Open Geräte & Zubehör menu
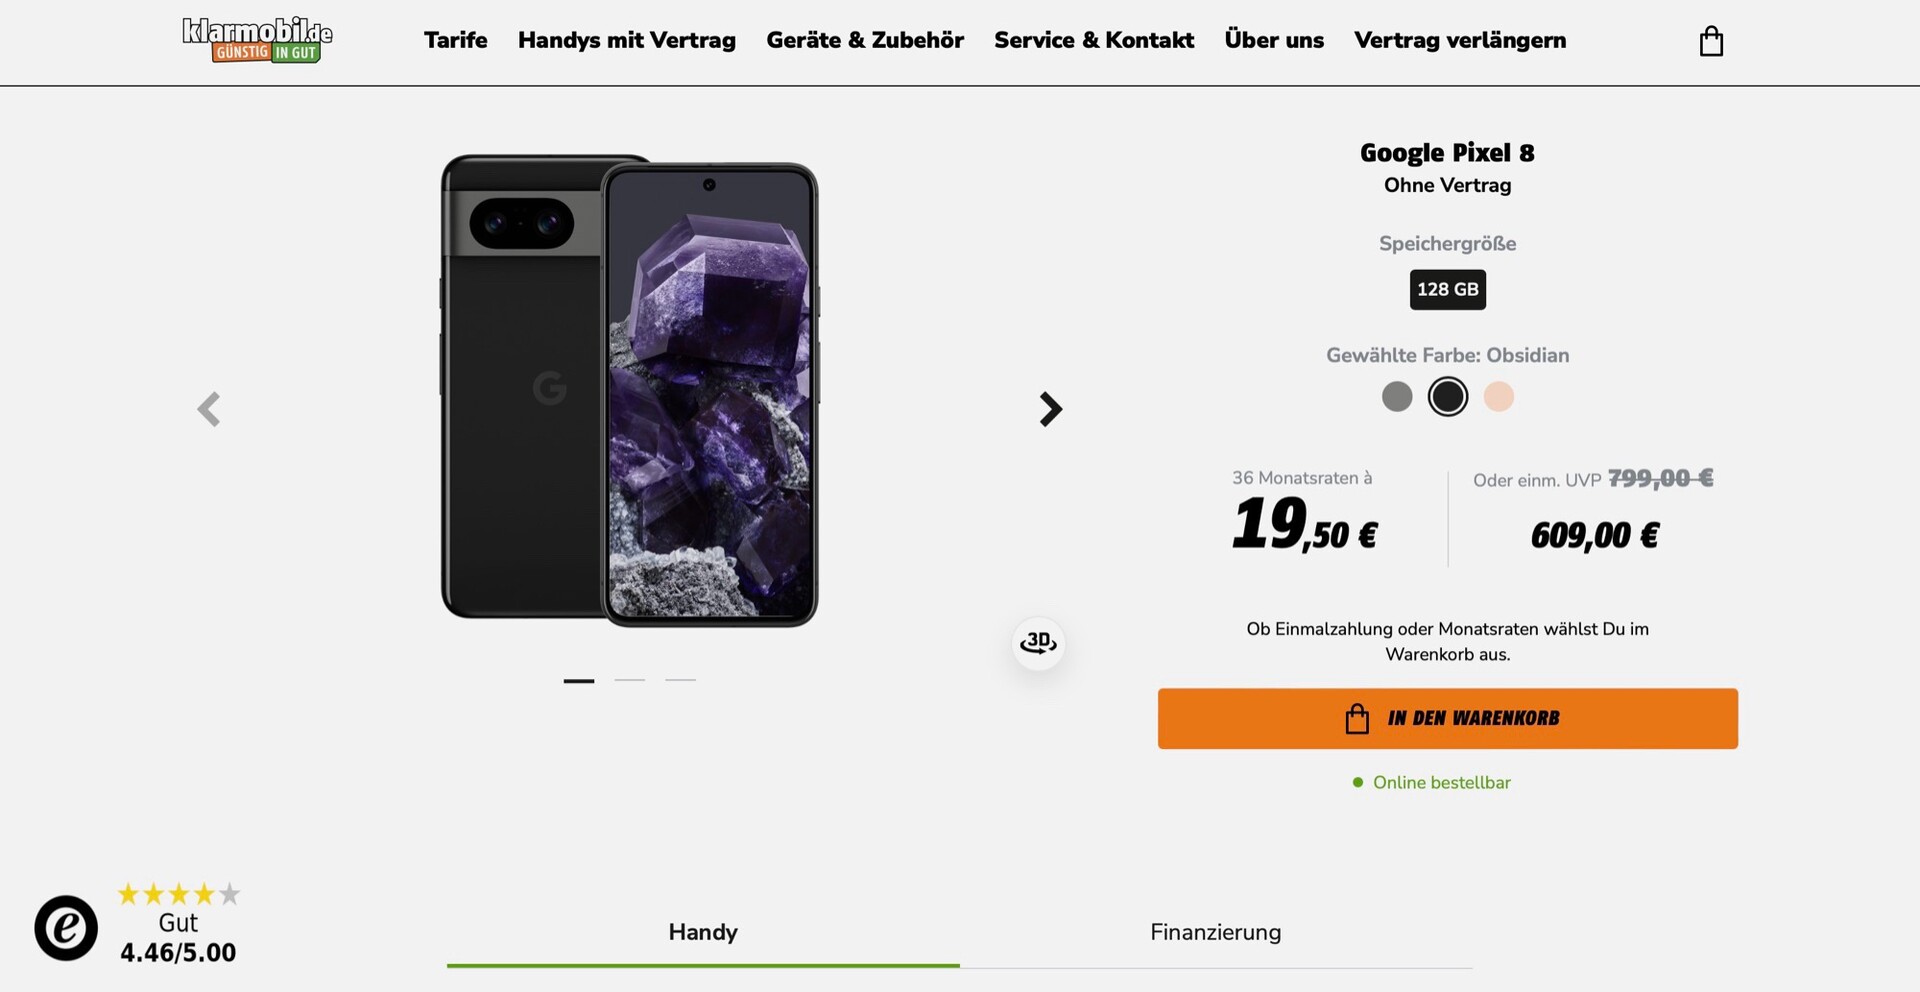1920x992 pixels. click(865, 40)
